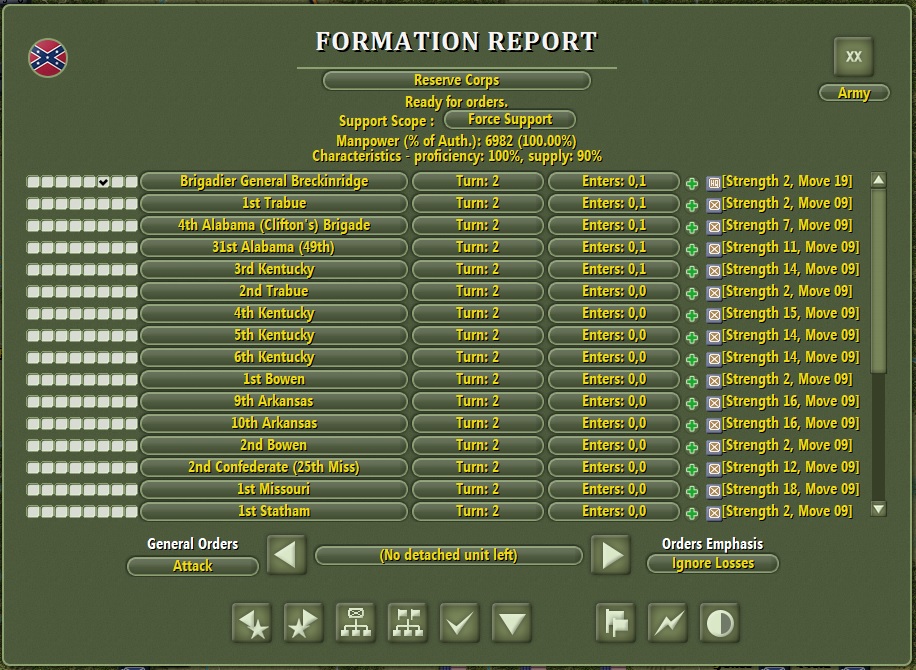Viewport: 916px width, 670px height.
Task: Click the Confederate battle flag emblem
Action: pos(48,58)
